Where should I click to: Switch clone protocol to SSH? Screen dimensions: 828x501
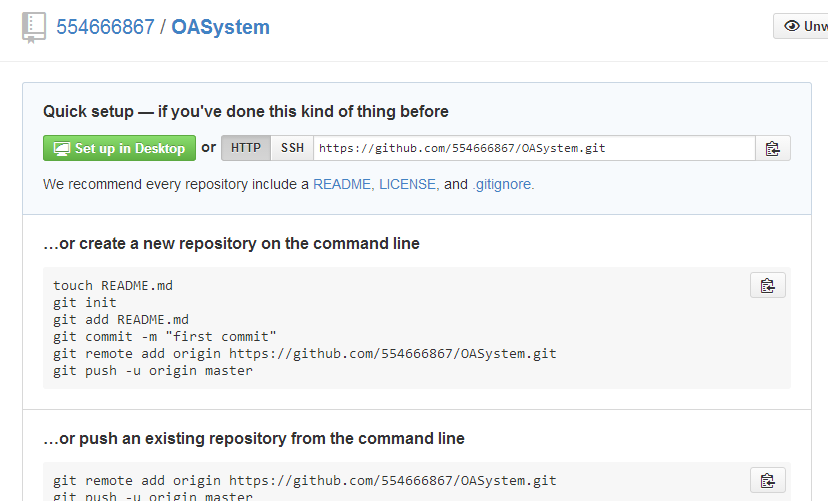tap(292, 148)
